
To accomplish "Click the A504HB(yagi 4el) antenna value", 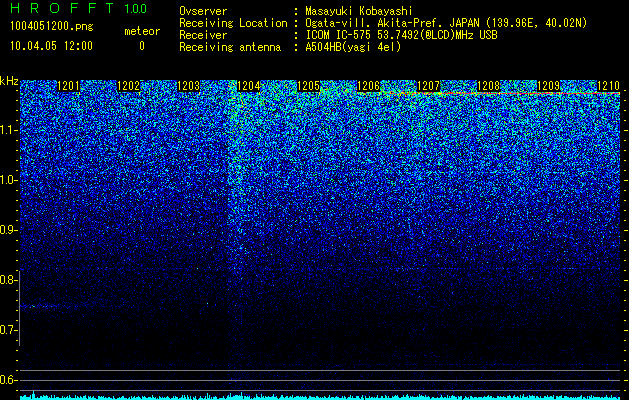I will click(x=353, y=47).
